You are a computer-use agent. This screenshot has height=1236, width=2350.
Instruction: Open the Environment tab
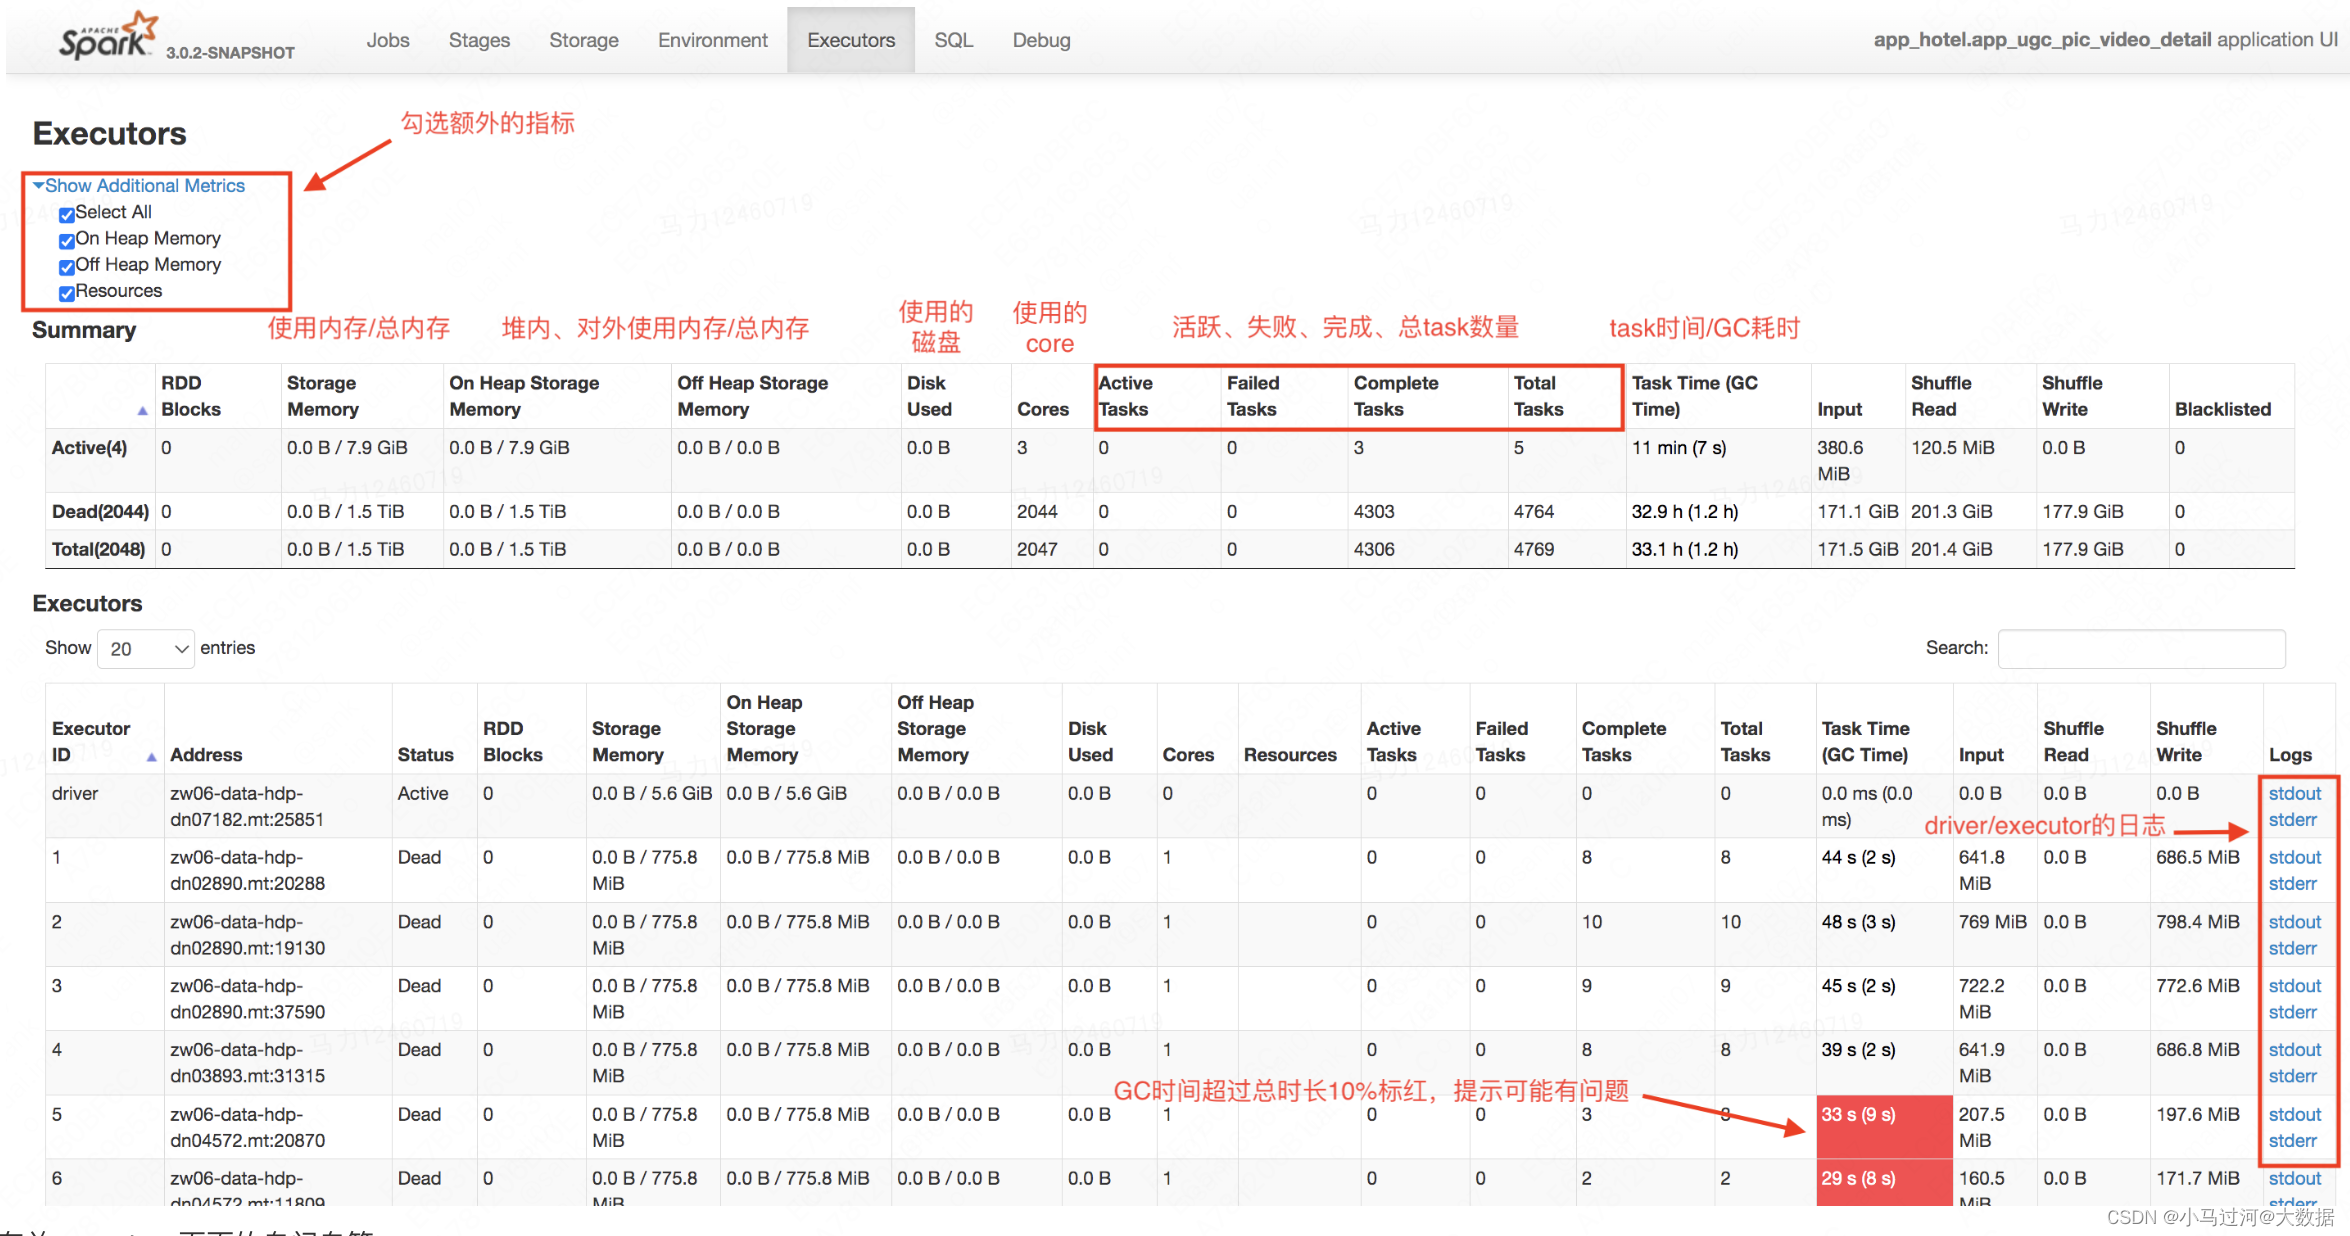pos(712,40)
